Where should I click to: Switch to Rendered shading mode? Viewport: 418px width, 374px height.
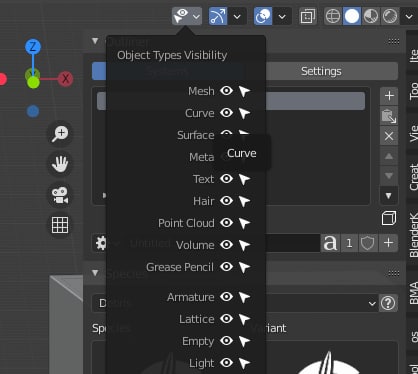(390, 16)
